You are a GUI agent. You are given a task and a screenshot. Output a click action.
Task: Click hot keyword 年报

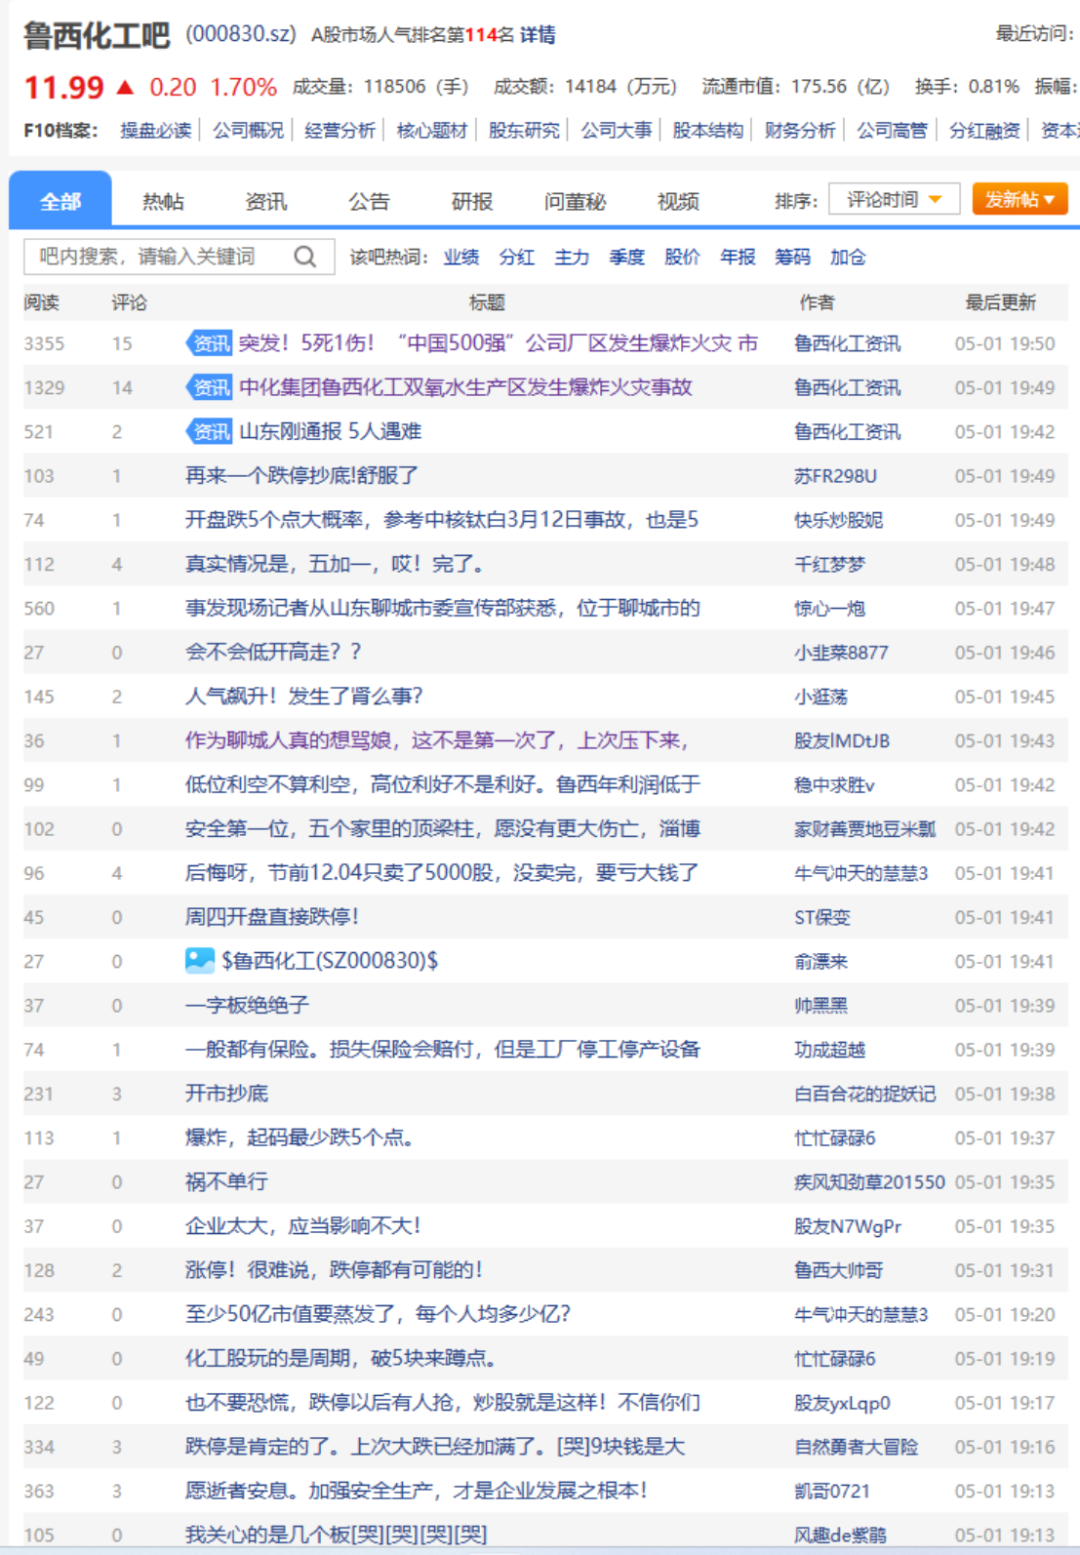pos(737,257)
